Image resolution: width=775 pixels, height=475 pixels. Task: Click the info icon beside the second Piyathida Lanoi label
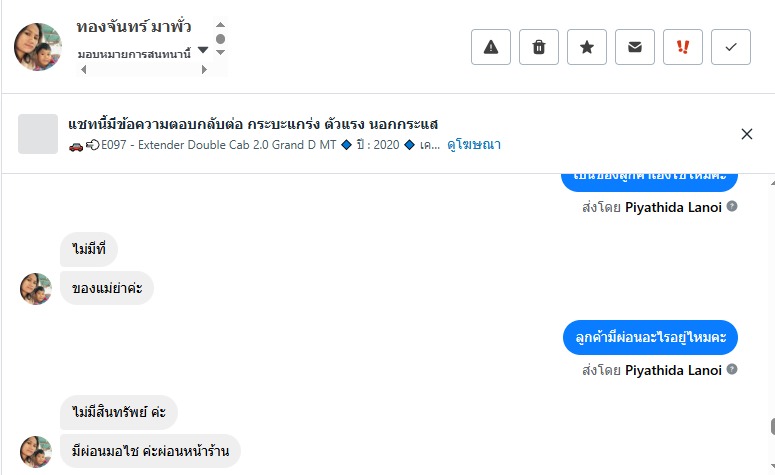(x=732, y=369)
